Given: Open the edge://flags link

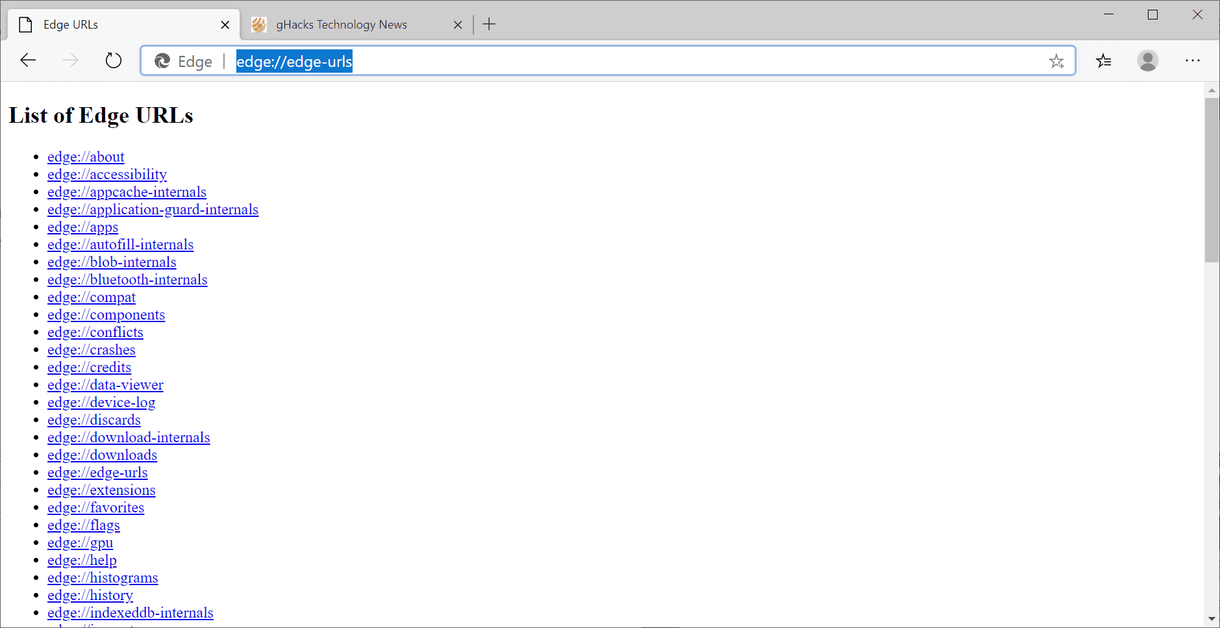Looking at the screenshot, I should pos(83,524).
